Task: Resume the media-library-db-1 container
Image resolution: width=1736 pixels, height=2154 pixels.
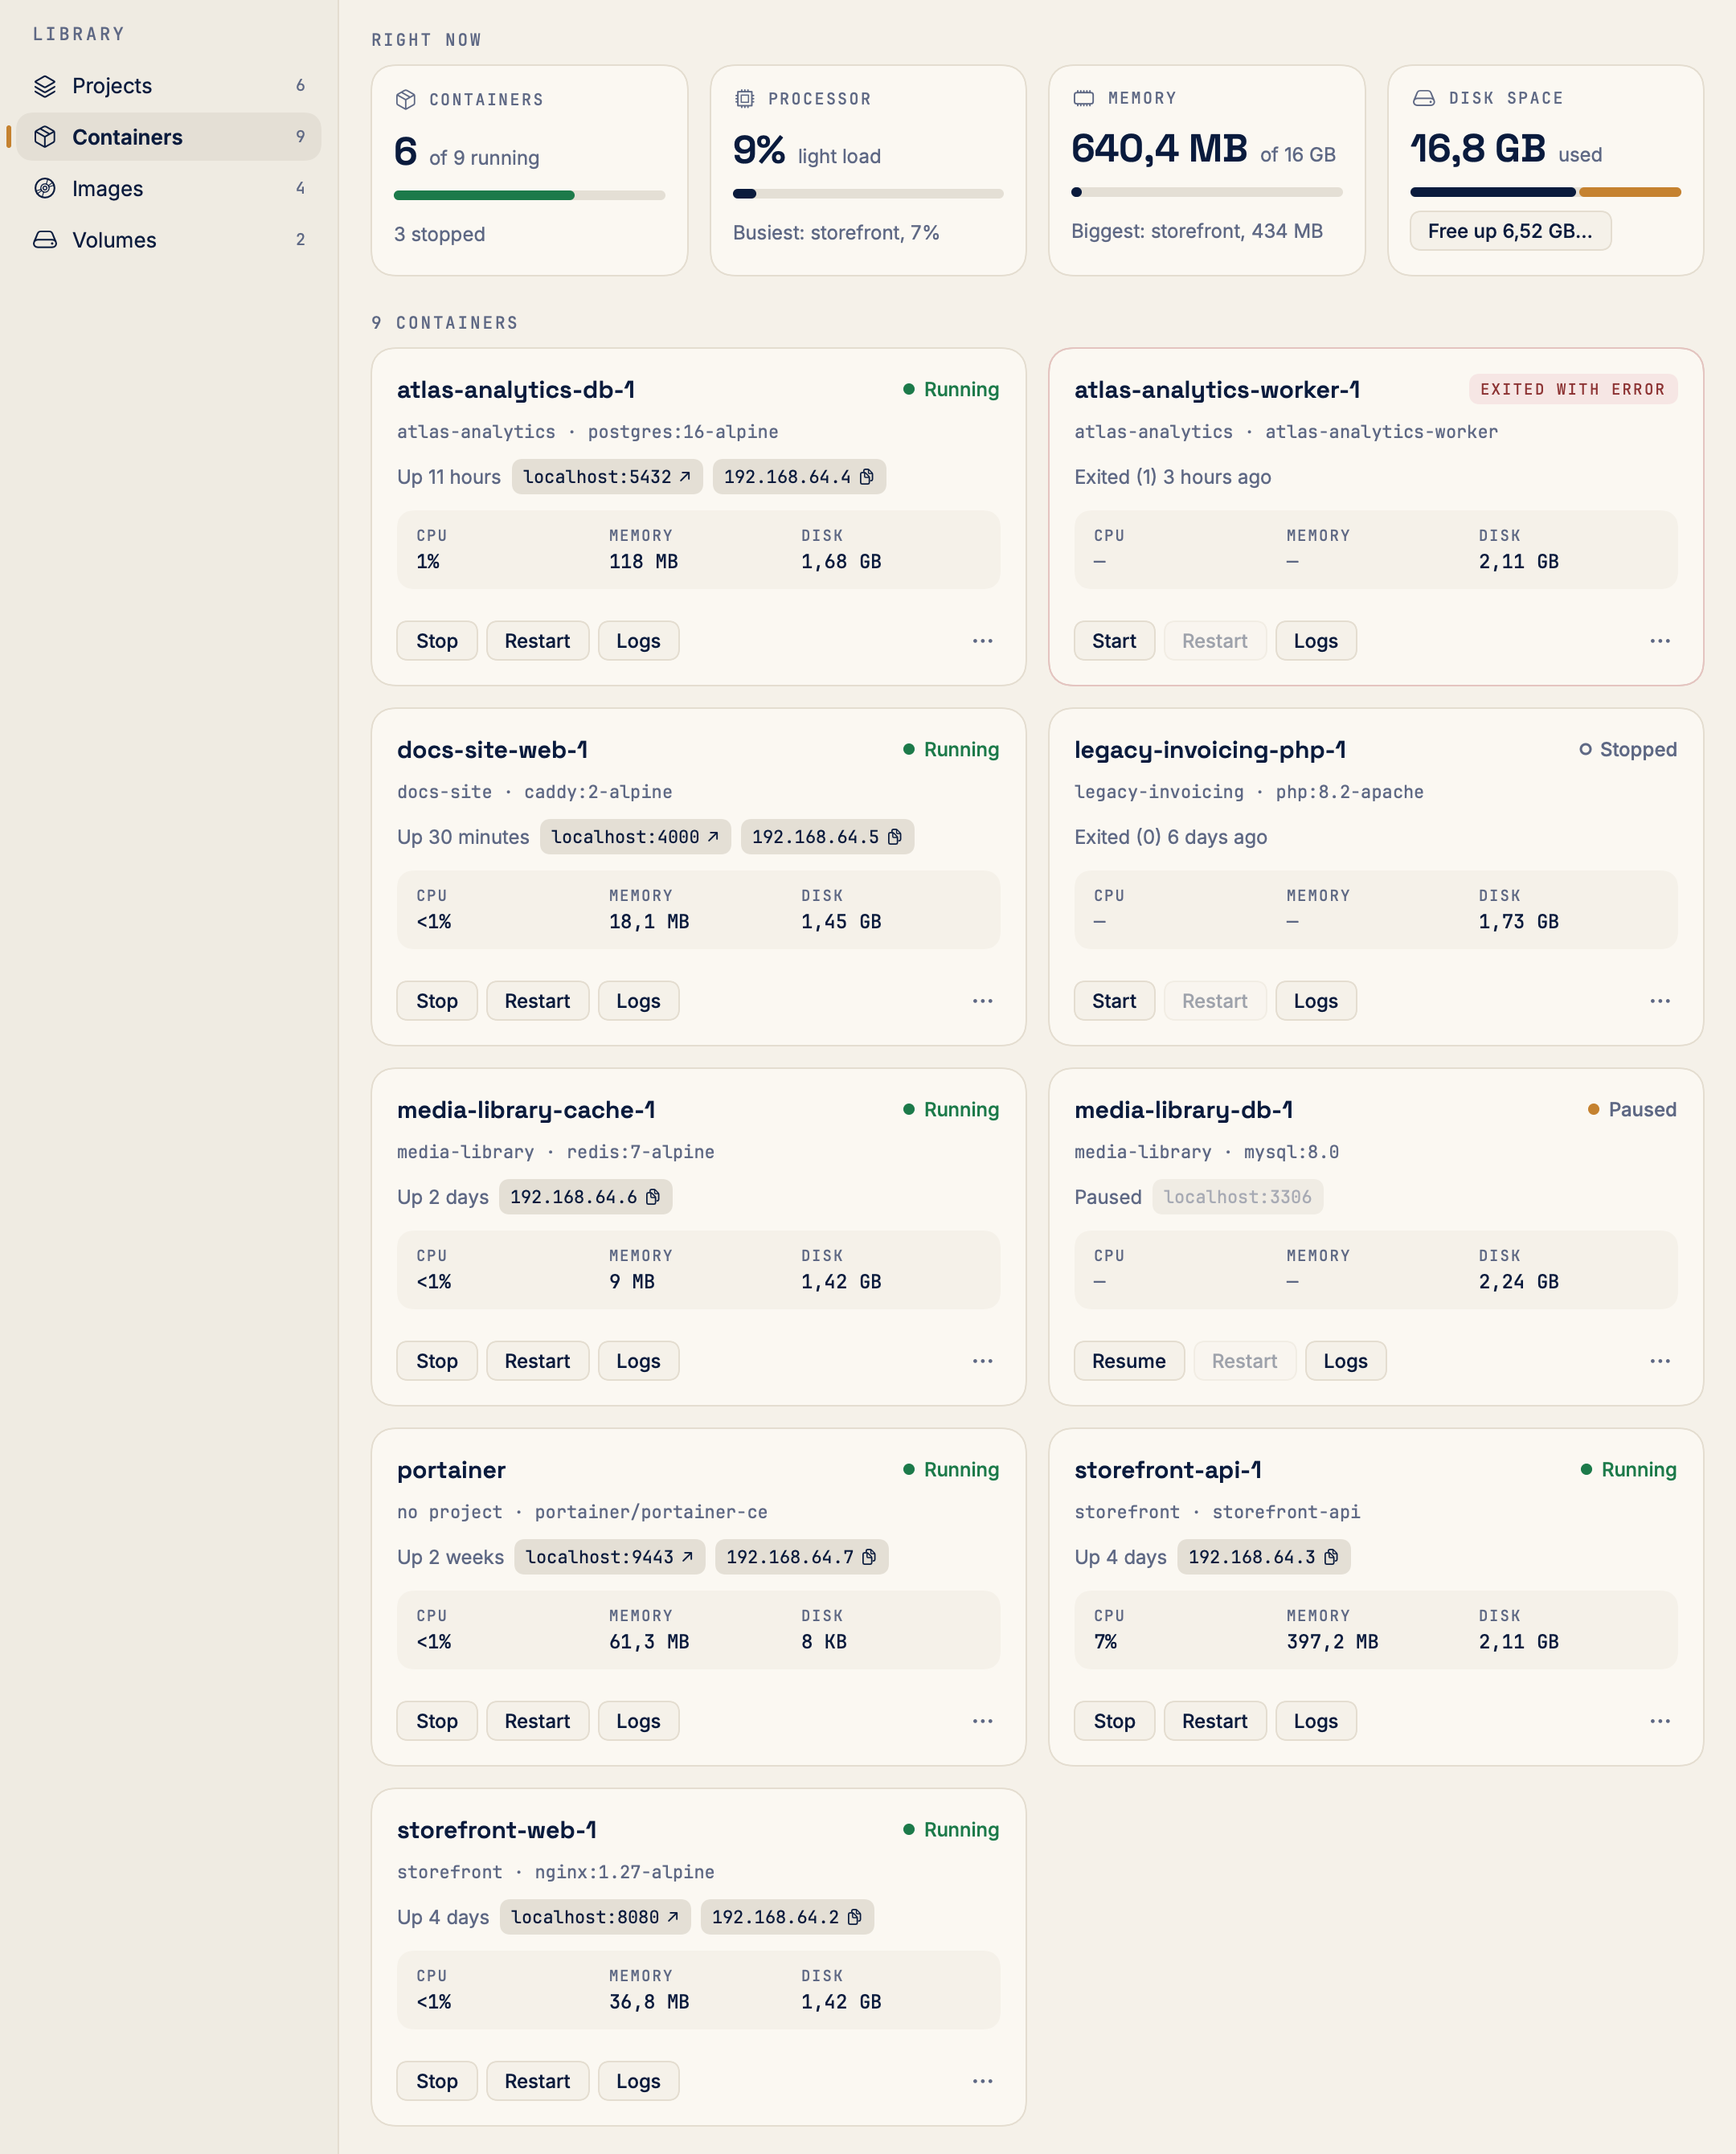Action: pyautogui.click(x=1129, y=1361)
